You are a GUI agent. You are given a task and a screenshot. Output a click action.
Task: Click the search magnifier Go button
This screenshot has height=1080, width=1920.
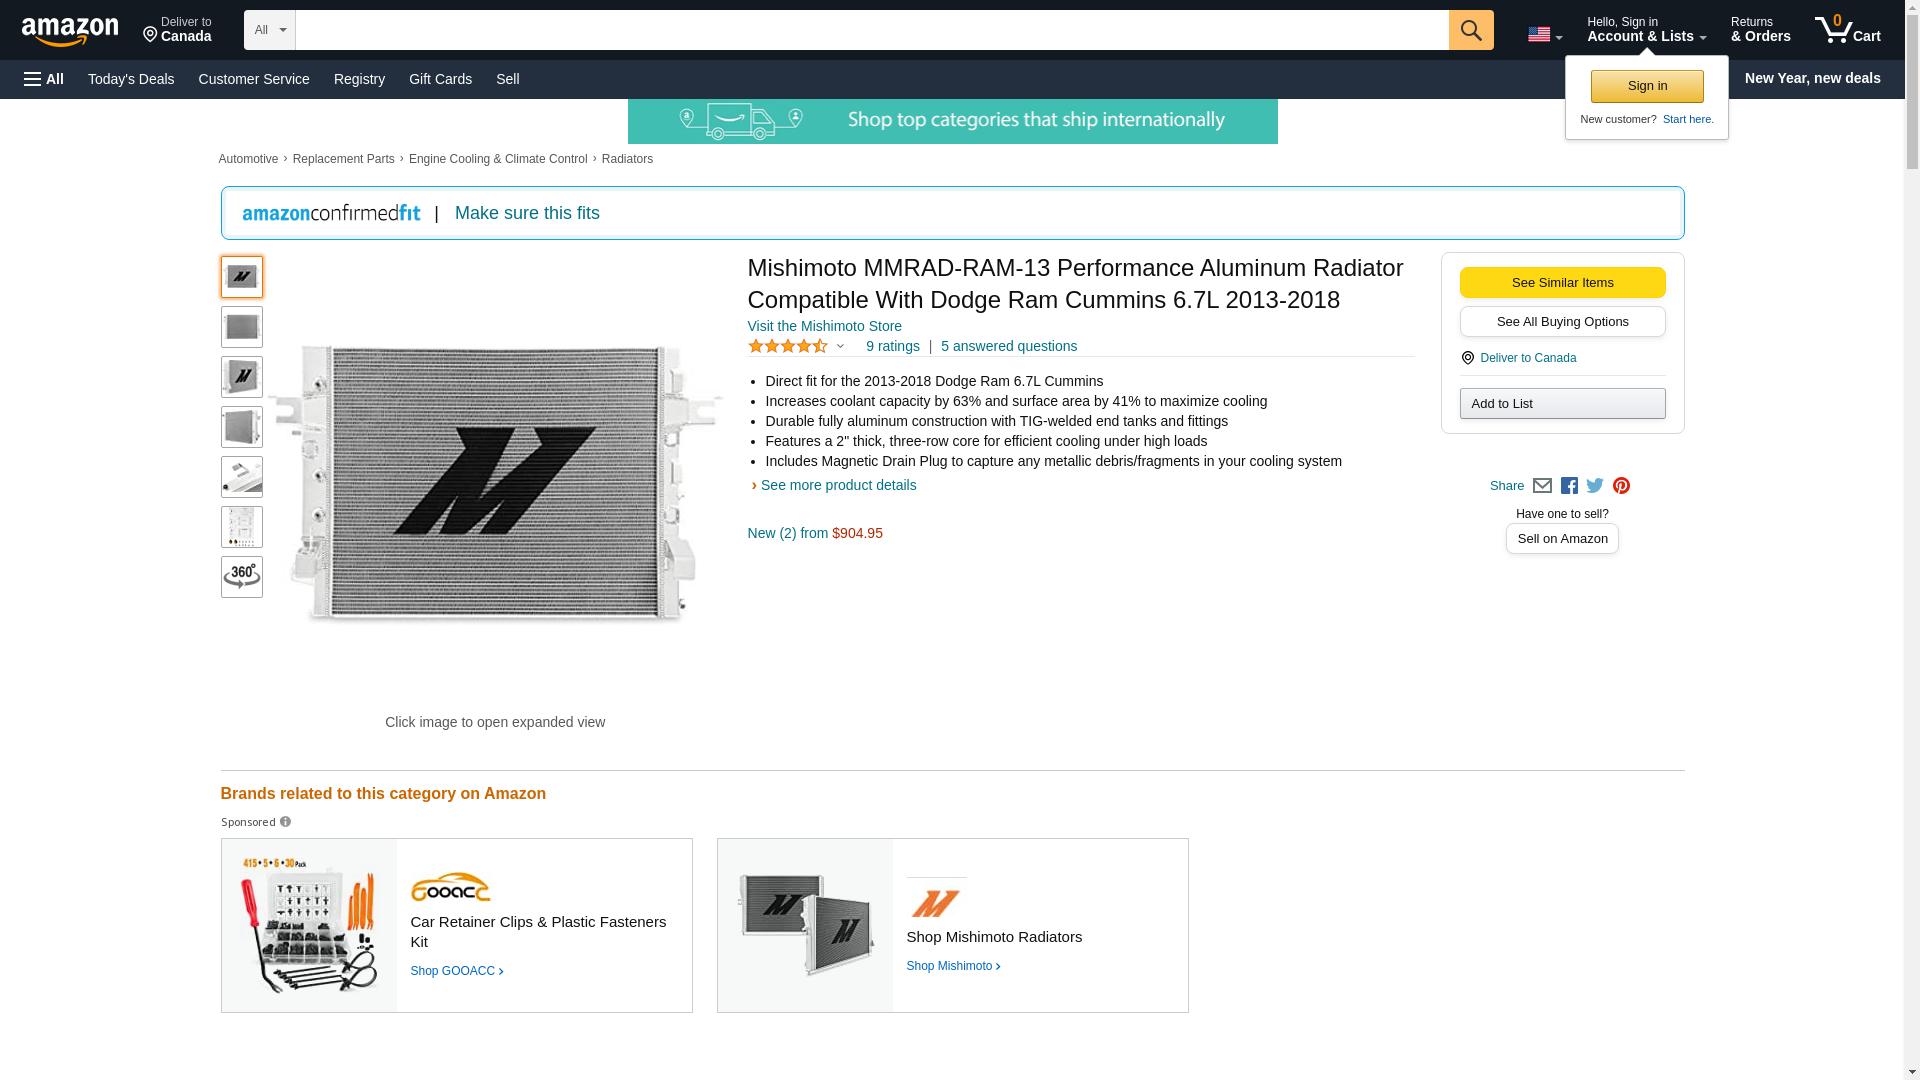1470,30
